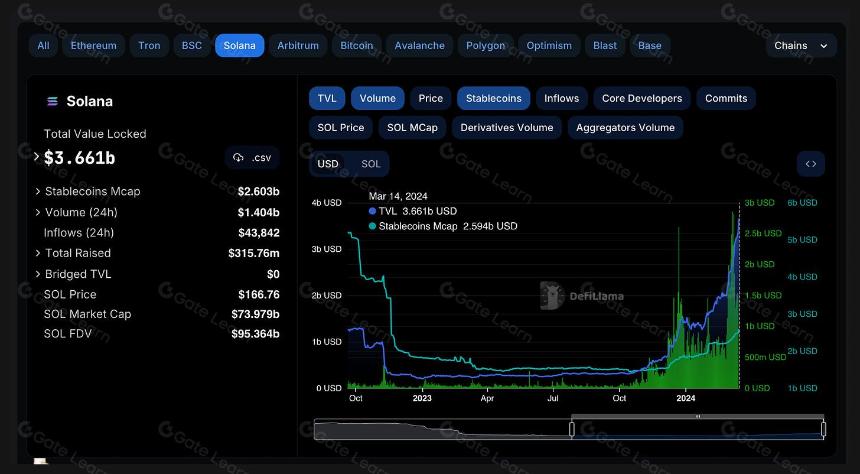860x474 pixels.
Task: Select the Solana chain tab
Action: [240, 46]
